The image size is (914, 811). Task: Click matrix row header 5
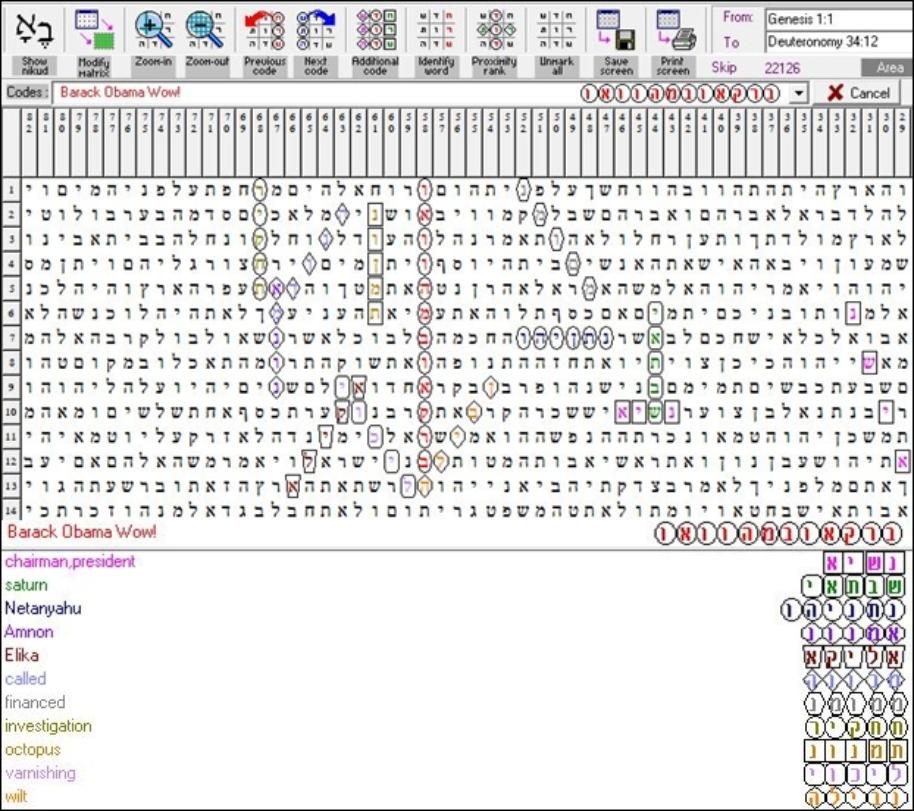(x=11, y=288)
